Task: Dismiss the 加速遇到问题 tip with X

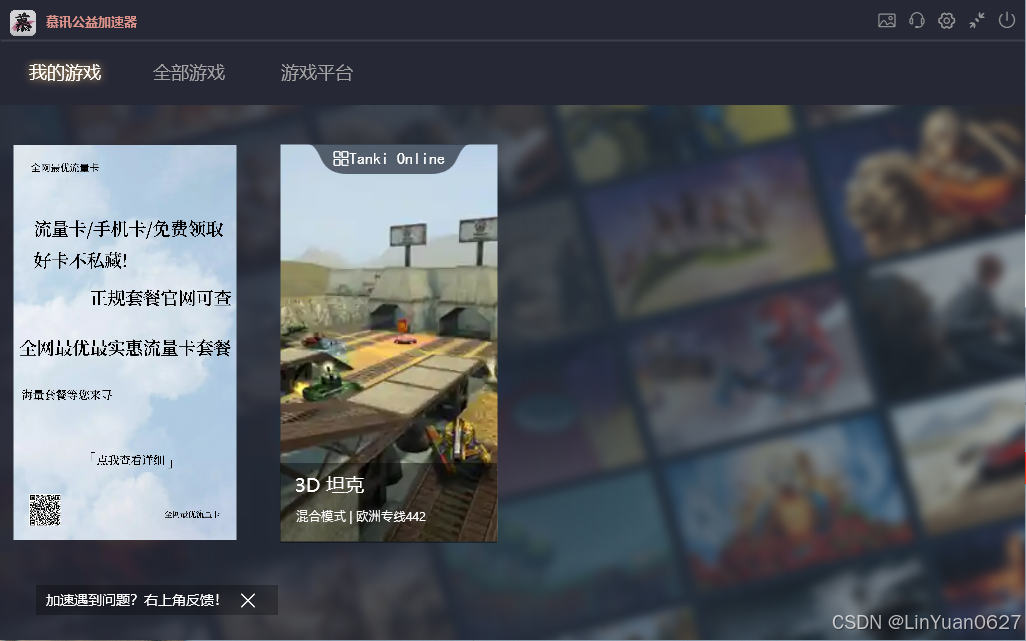Action: [x=248, y=600]
